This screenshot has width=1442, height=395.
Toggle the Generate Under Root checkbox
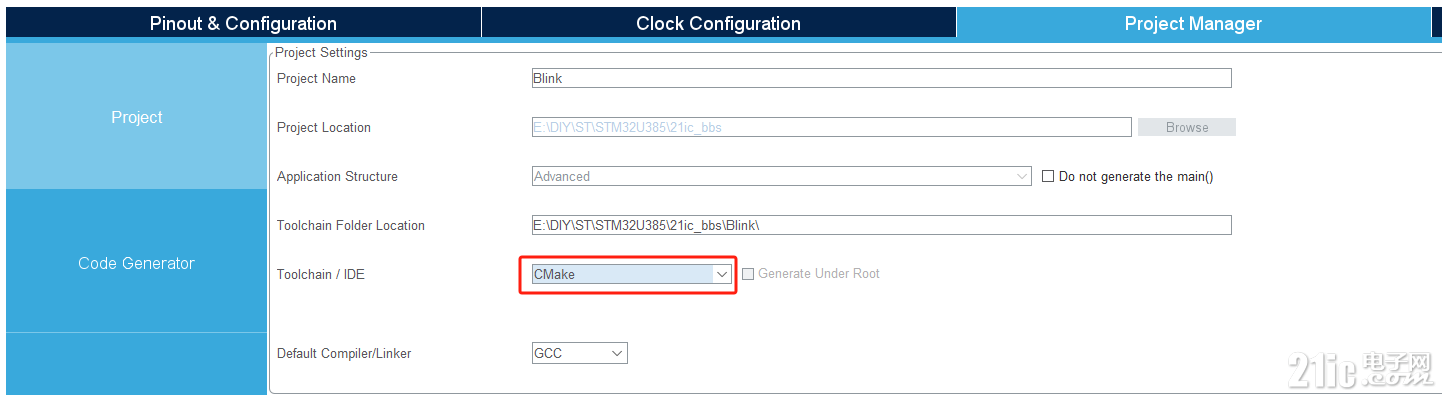tap(748, 274)
